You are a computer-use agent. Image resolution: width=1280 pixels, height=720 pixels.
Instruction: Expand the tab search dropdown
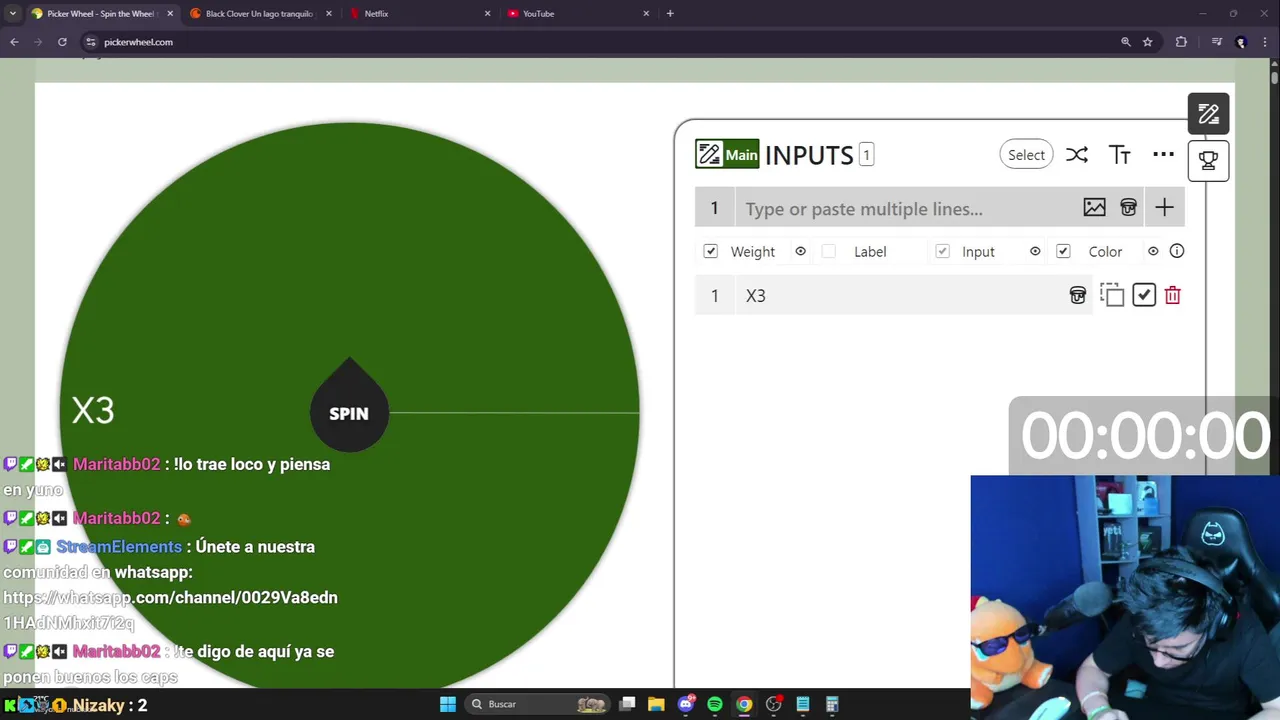click(x=12, y=13)
